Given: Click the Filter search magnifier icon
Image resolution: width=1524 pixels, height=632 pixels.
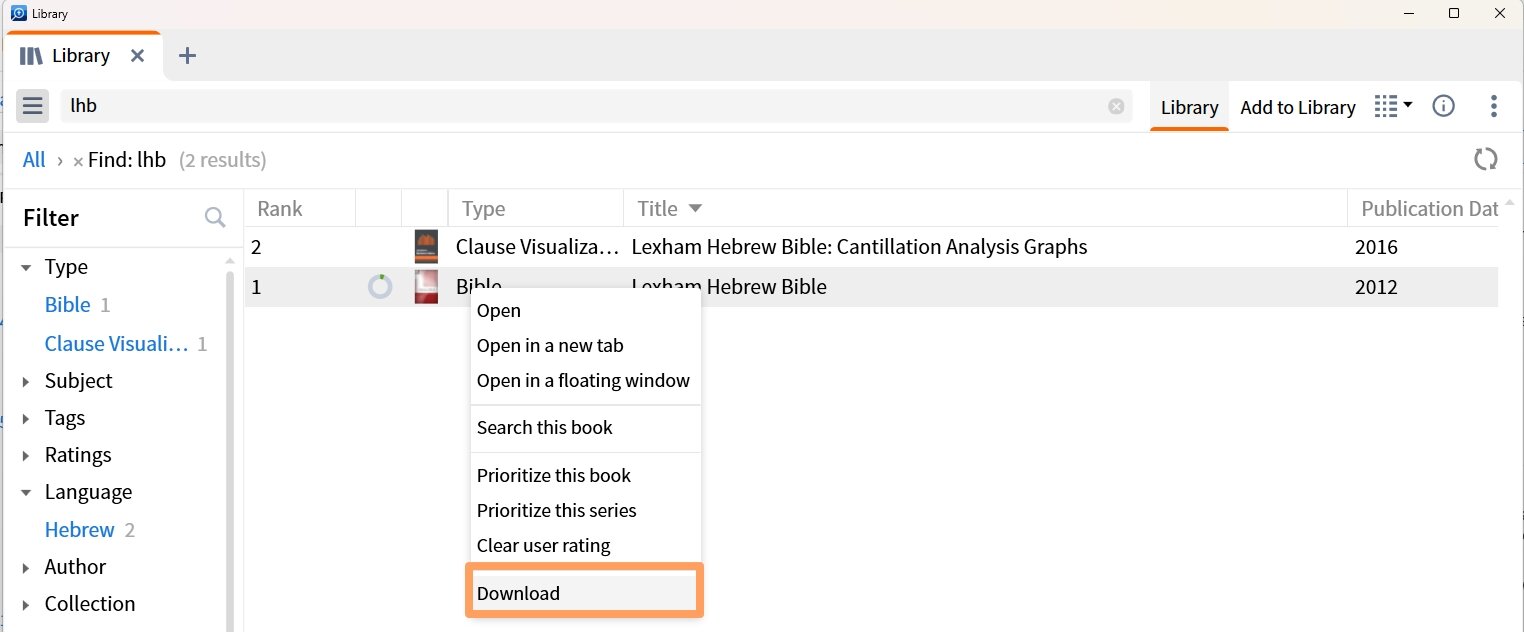Looking at the screenshot, I should tap(215, 217).
